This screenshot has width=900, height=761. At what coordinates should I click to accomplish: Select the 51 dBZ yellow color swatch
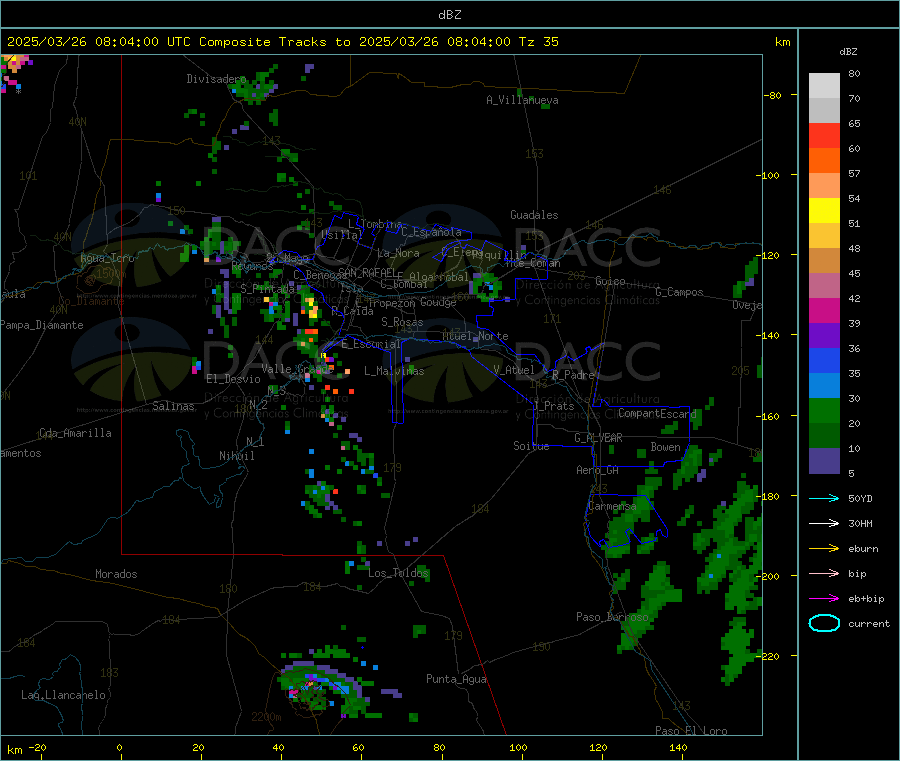pyautogui.click(x=824, y=211)
